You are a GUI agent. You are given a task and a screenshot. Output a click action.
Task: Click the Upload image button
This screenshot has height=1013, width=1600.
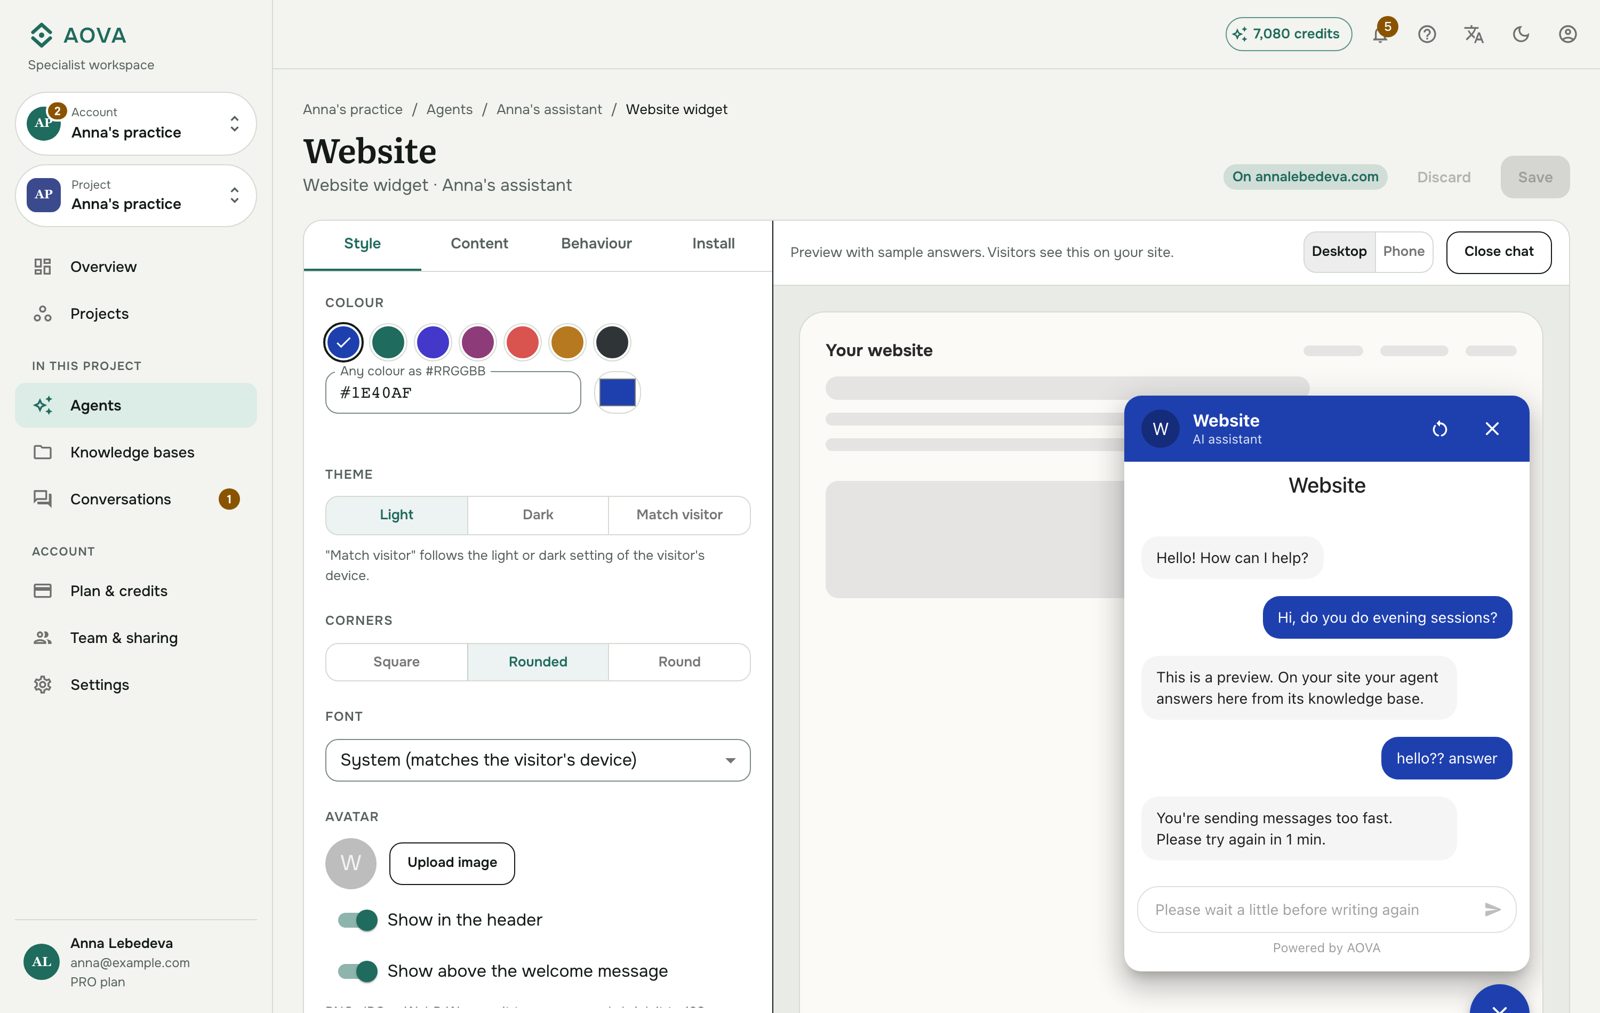pos(452,863)
